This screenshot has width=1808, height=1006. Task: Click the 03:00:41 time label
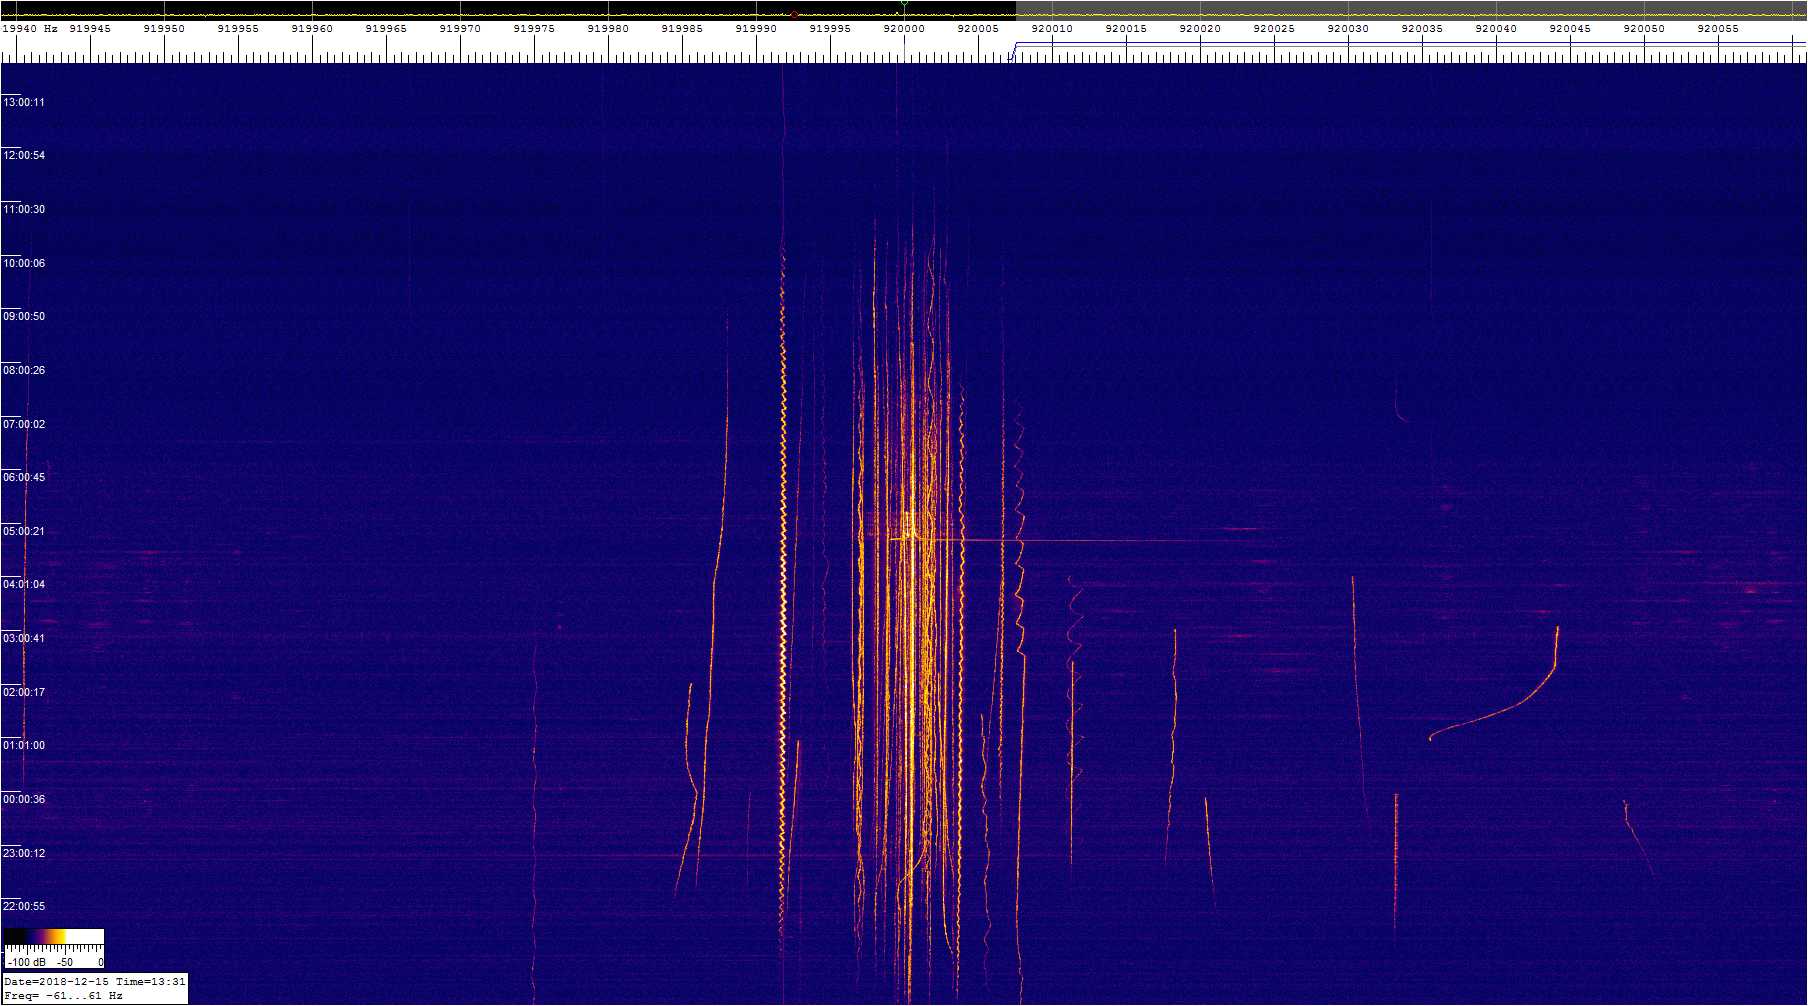coord(24,638)
